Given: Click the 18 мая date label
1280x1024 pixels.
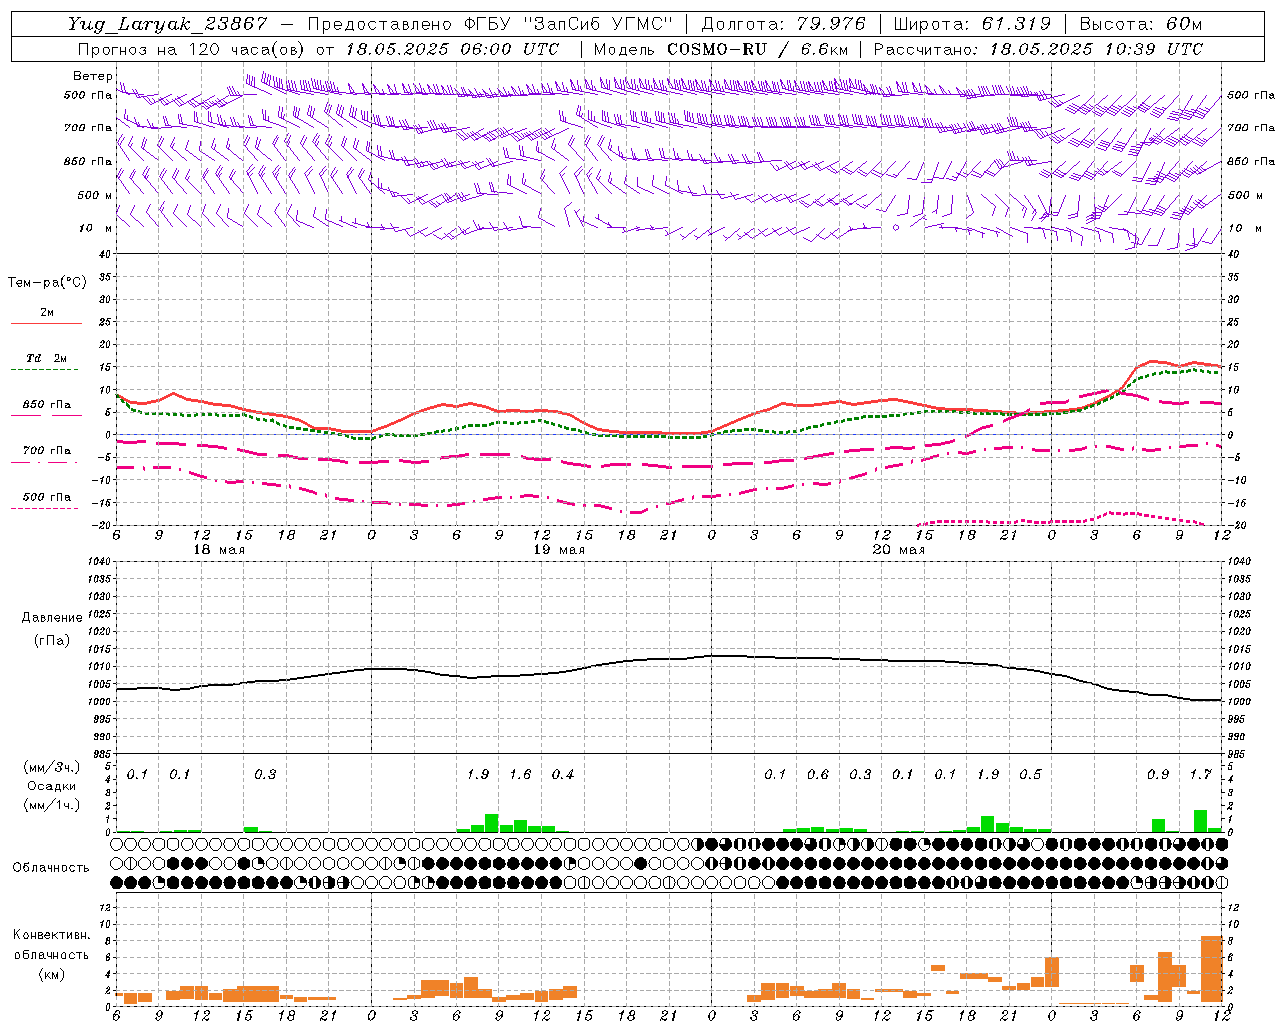Looking at the screenshot, I should pyautogui.click(x=217, y=550).
